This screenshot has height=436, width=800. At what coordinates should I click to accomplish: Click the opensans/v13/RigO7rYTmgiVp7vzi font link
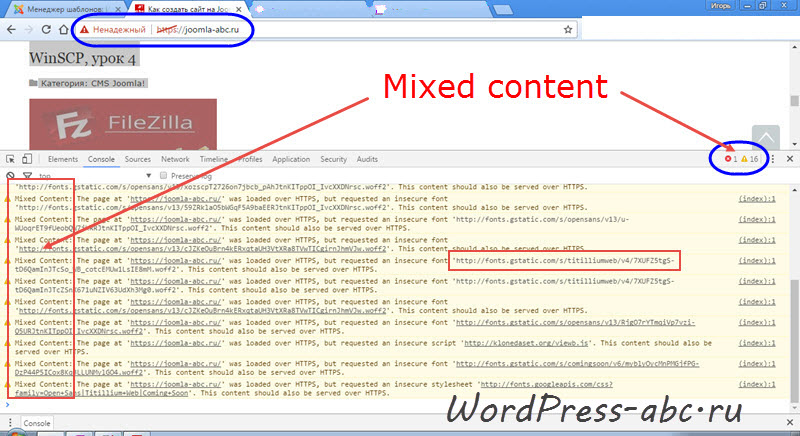point(575,322)
